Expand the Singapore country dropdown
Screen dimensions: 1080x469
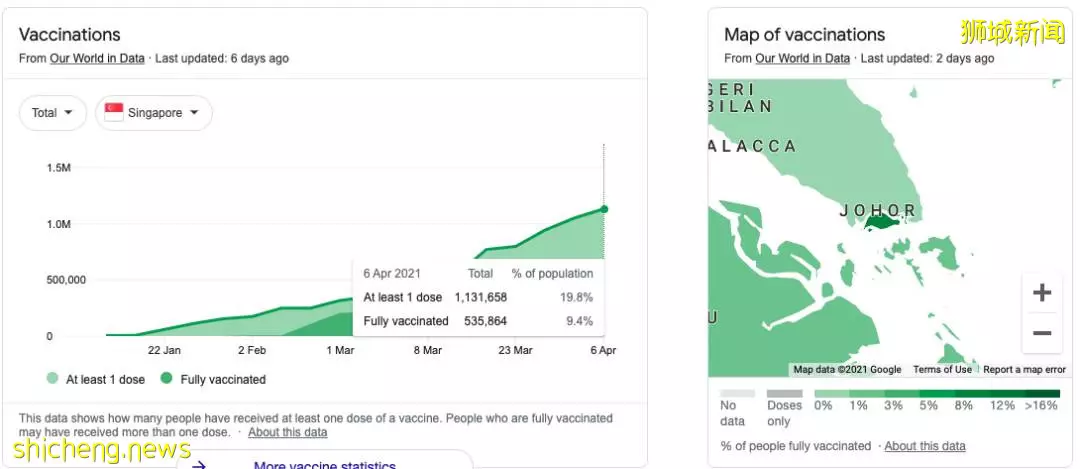pyautogui.click(x=154, y=112)
